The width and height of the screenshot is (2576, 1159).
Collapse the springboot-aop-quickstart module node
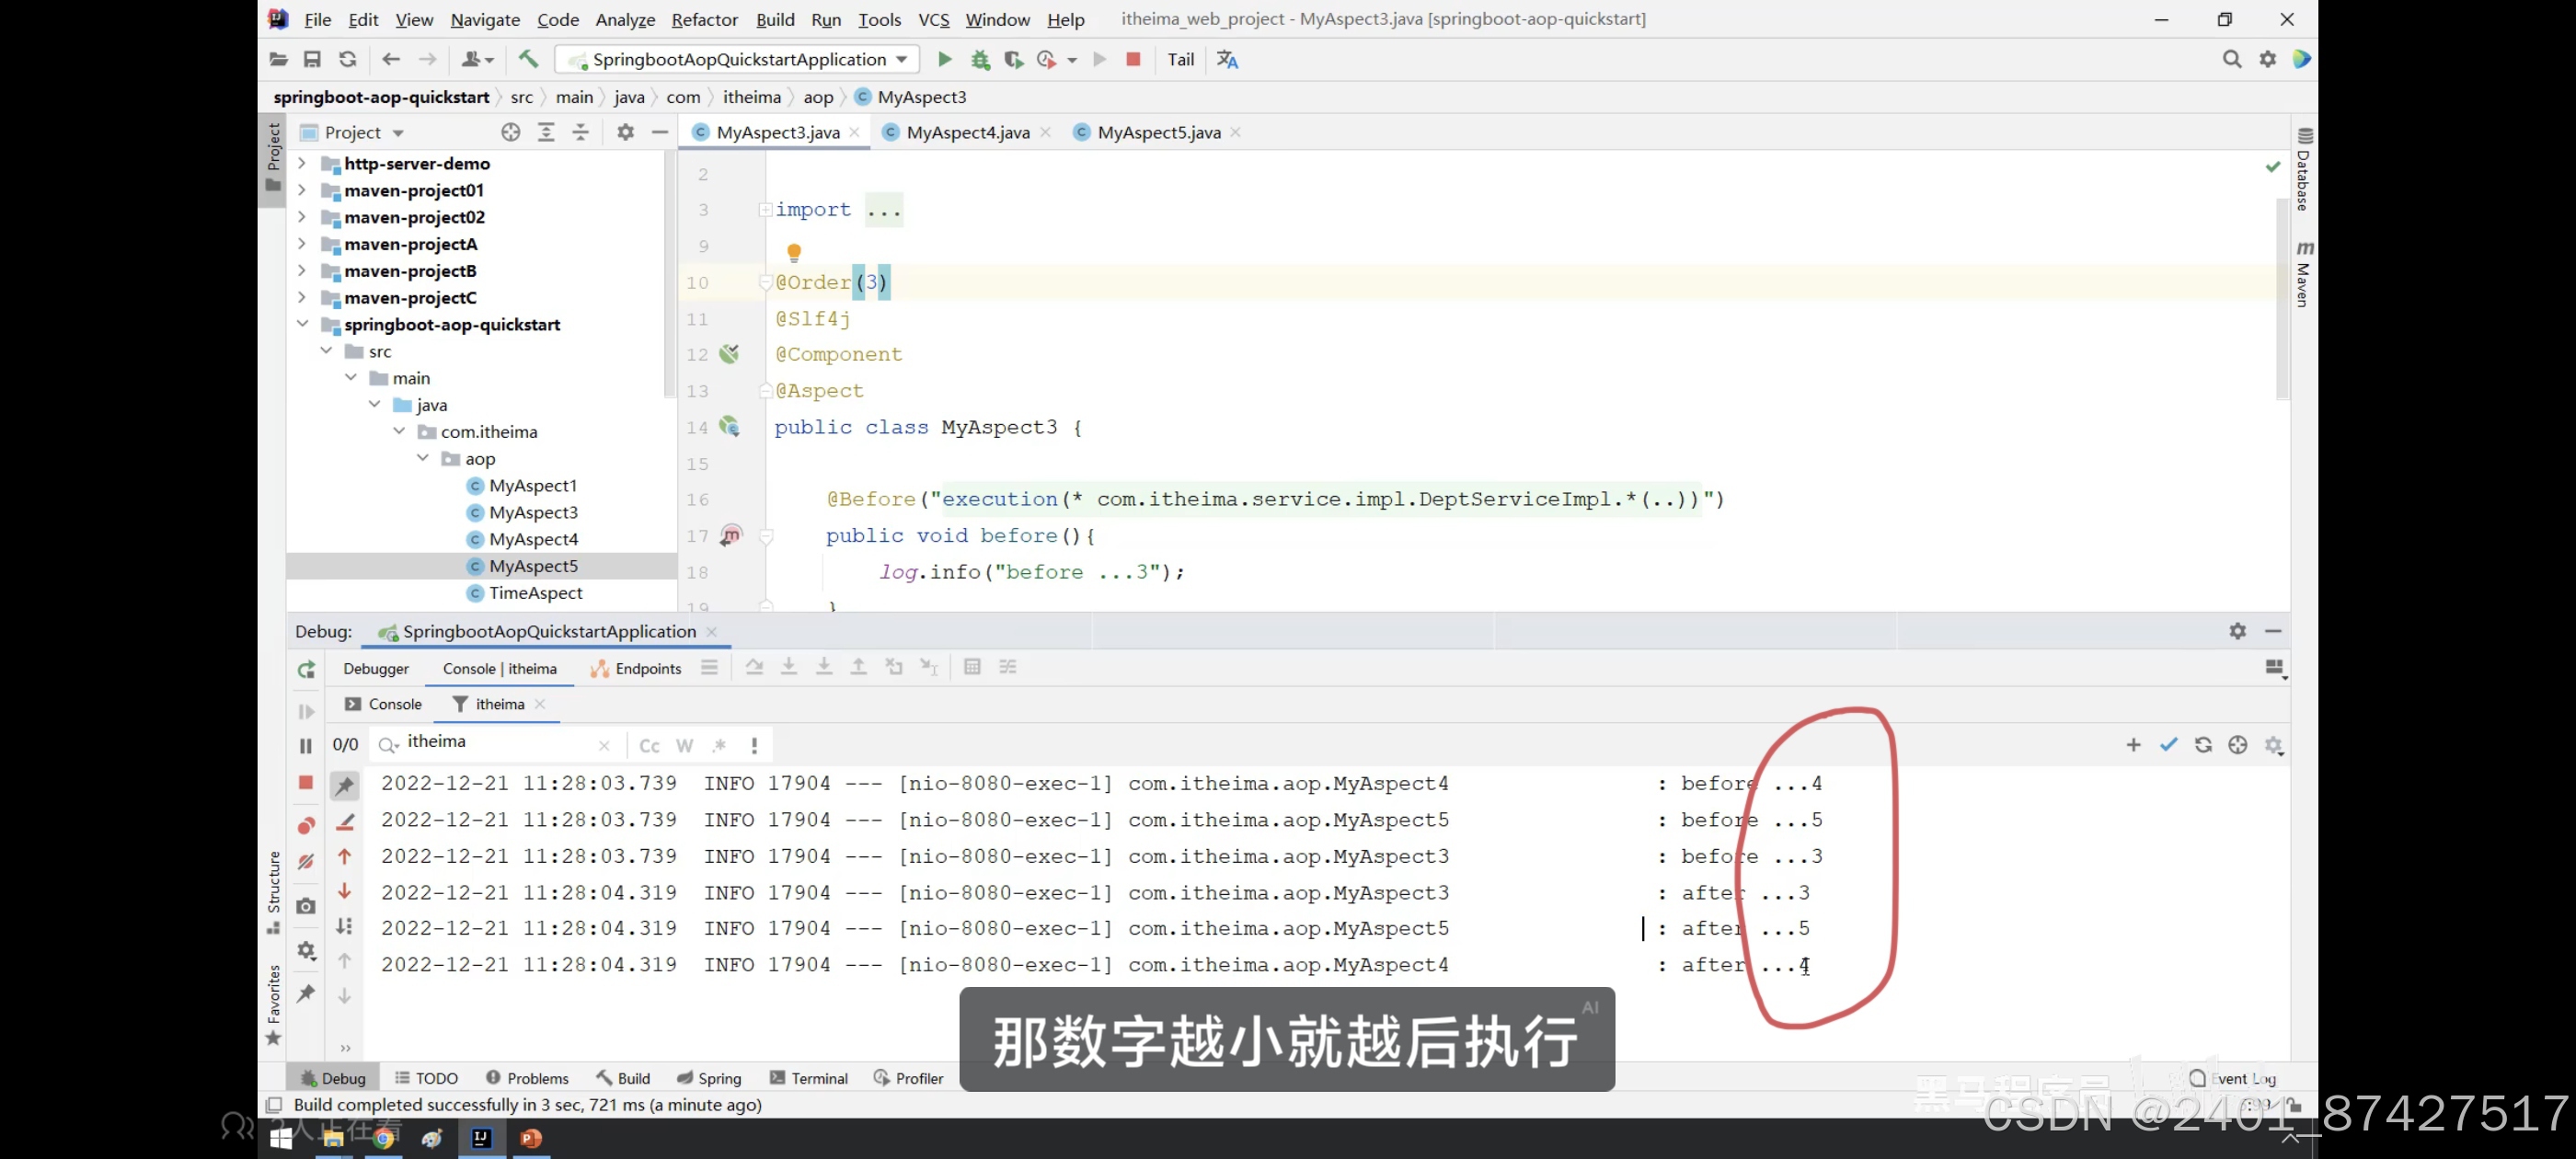[x=301, y=324]
